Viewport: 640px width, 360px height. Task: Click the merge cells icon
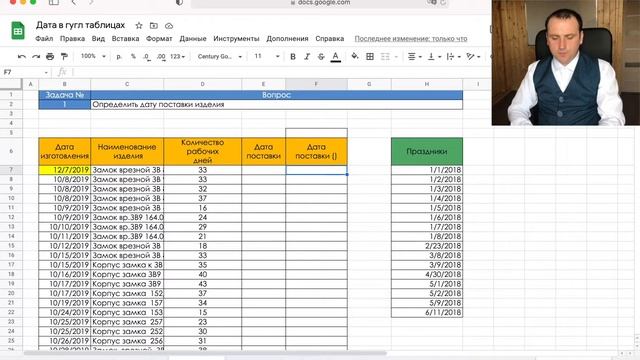[385, 57]
